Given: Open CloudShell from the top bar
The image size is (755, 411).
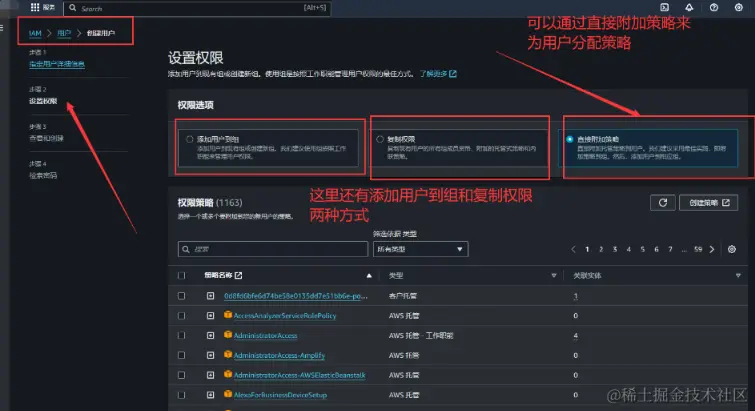Looking at the screenshot, I should click(x=664, y=7).
